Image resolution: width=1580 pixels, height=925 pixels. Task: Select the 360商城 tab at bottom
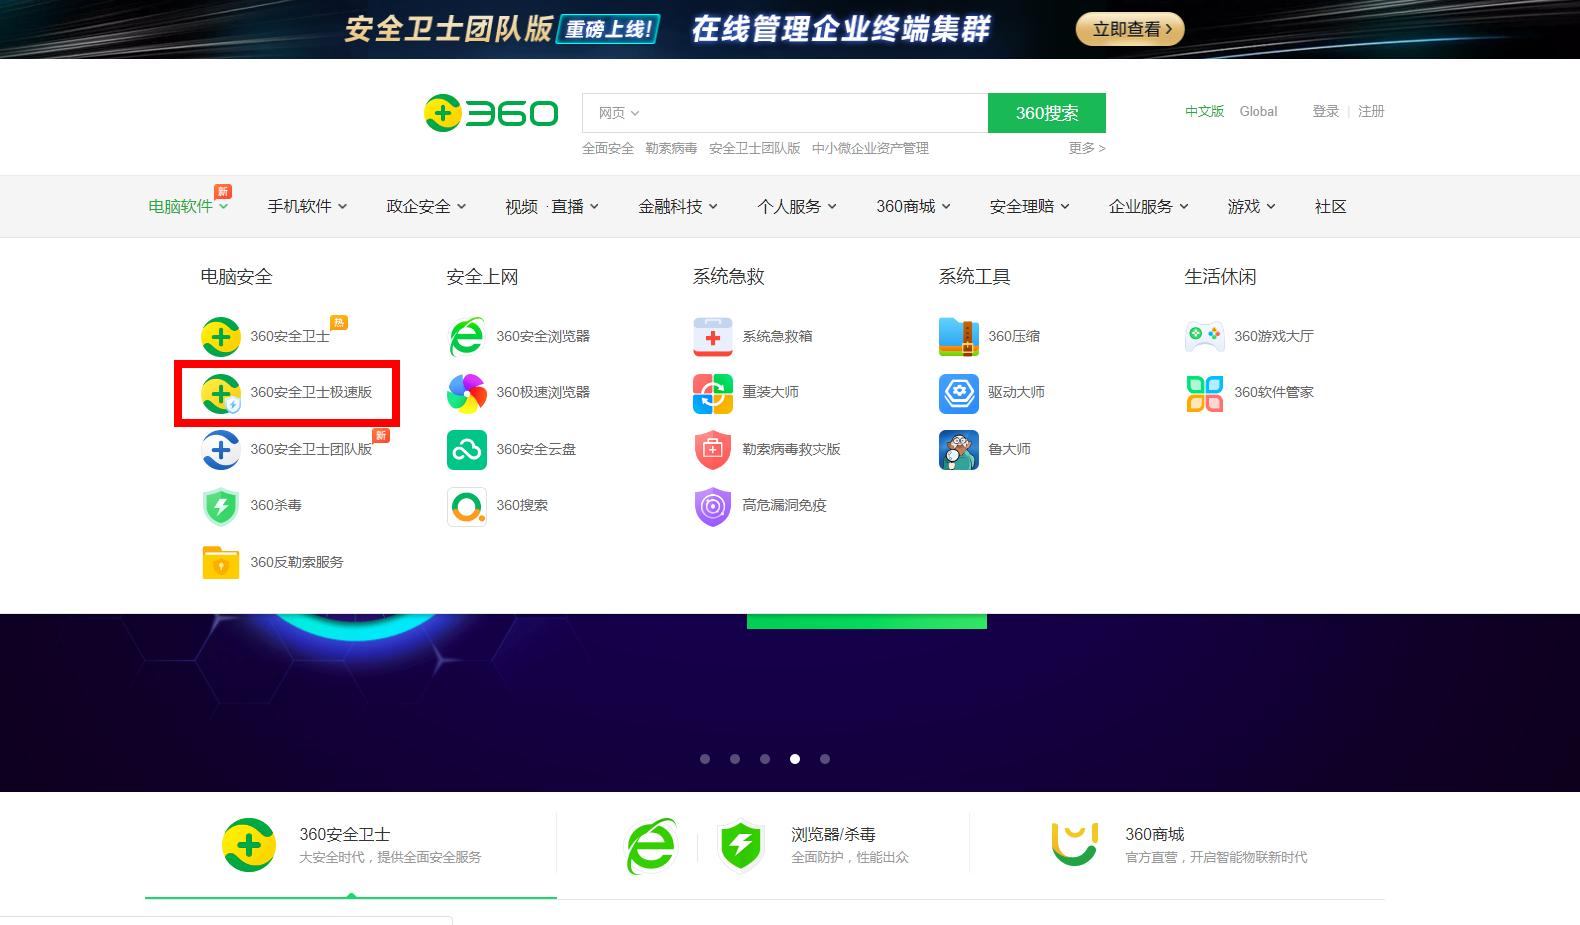coord(1177,845)
